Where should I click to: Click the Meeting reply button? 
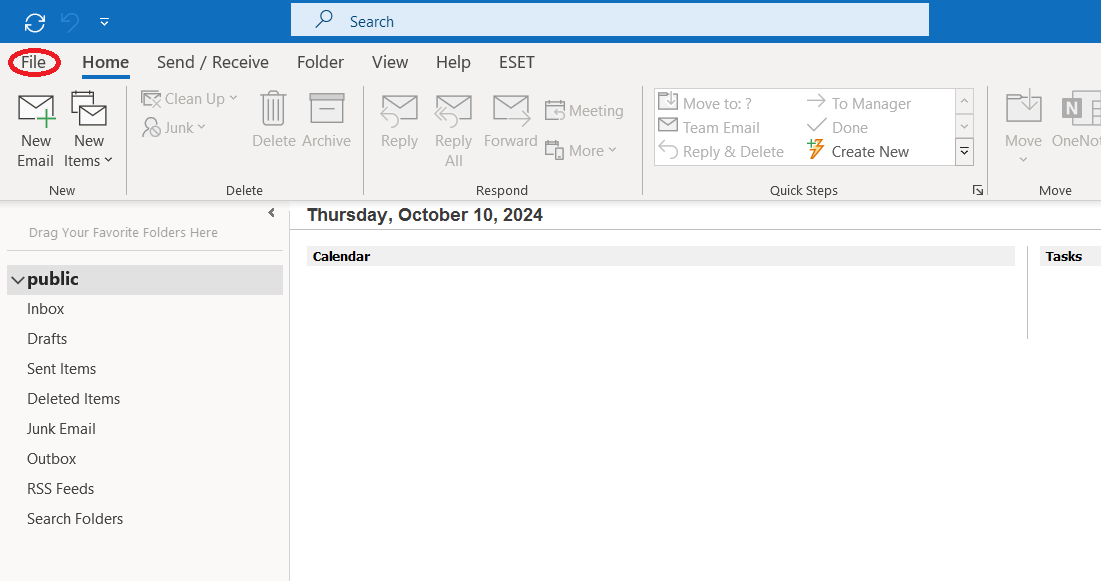[584, 111]
